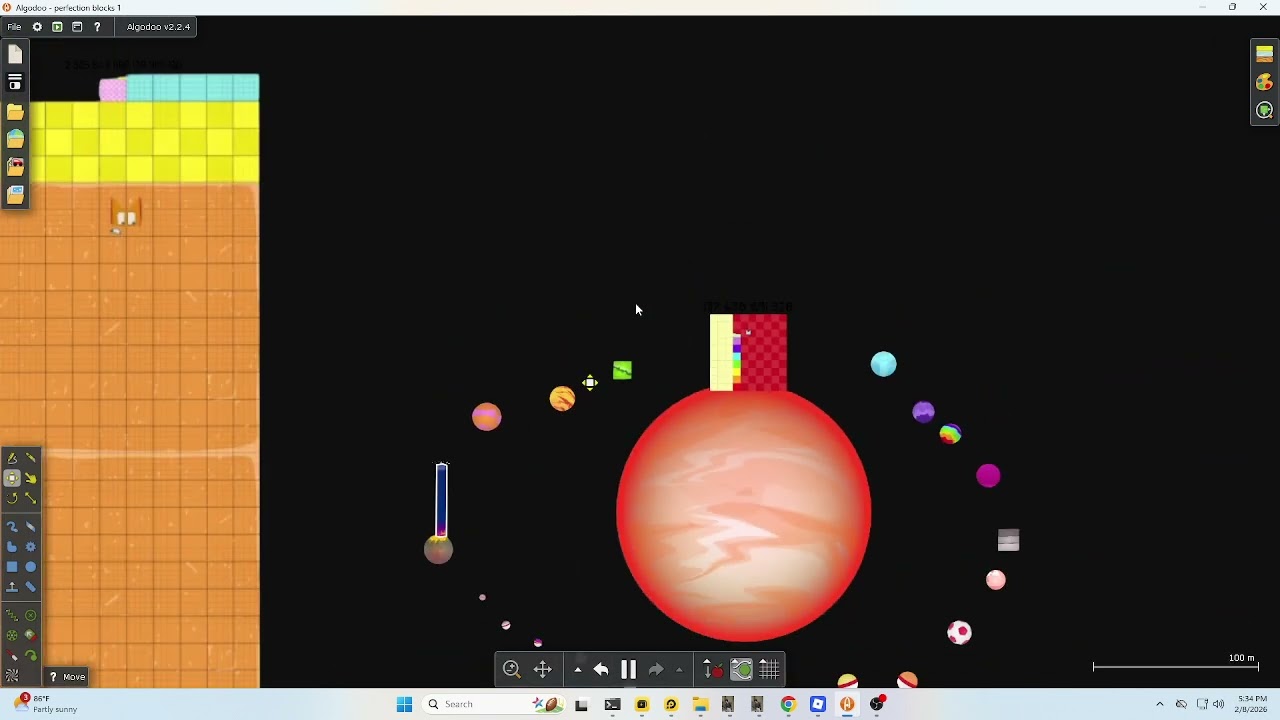Create a new scene with blank page icon
This screenshot has width=1280, height=720.
(15, 56)
